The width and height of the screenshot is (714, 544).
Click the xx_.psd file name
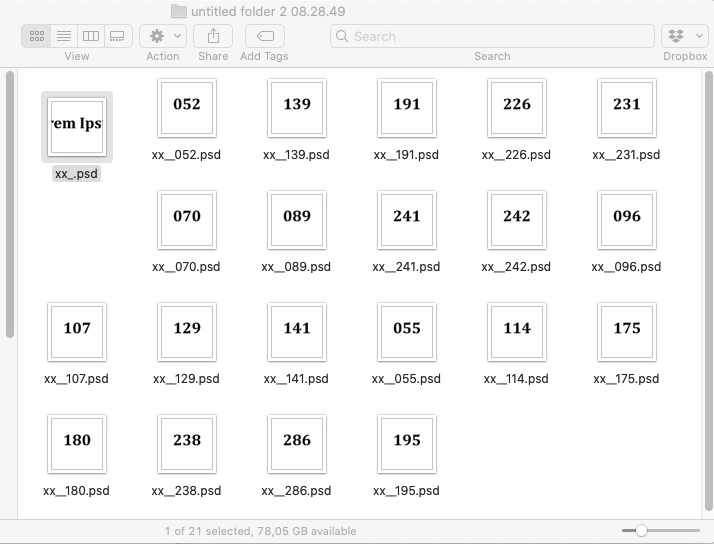pyautogui.click(x=76, y=174)
